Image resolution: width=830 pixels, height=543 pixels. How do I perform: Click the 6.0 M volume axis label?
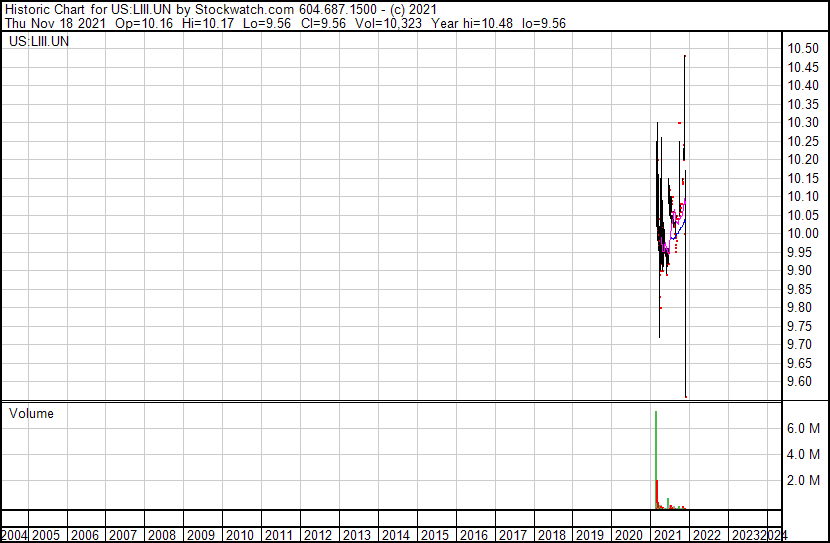[803, 428]
